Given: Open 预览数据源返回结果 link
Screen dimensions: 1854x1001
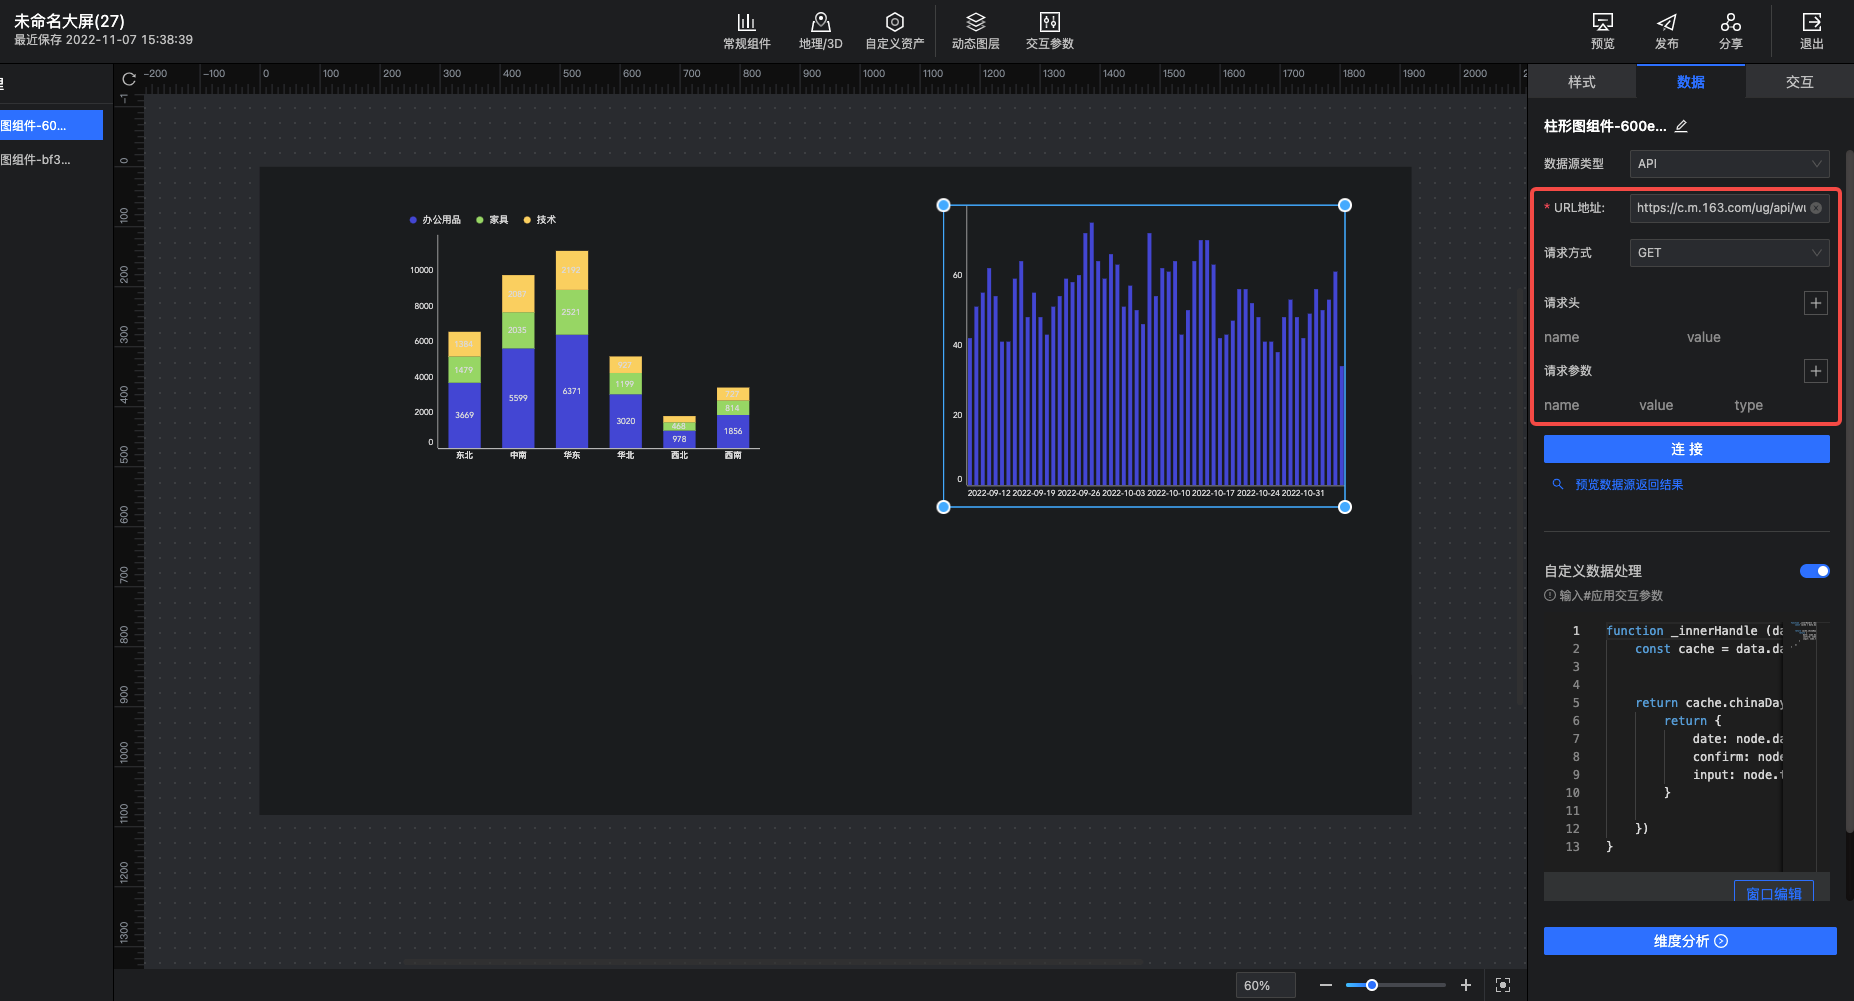Looking at the screenshot, I should (x=1628, y=485).
